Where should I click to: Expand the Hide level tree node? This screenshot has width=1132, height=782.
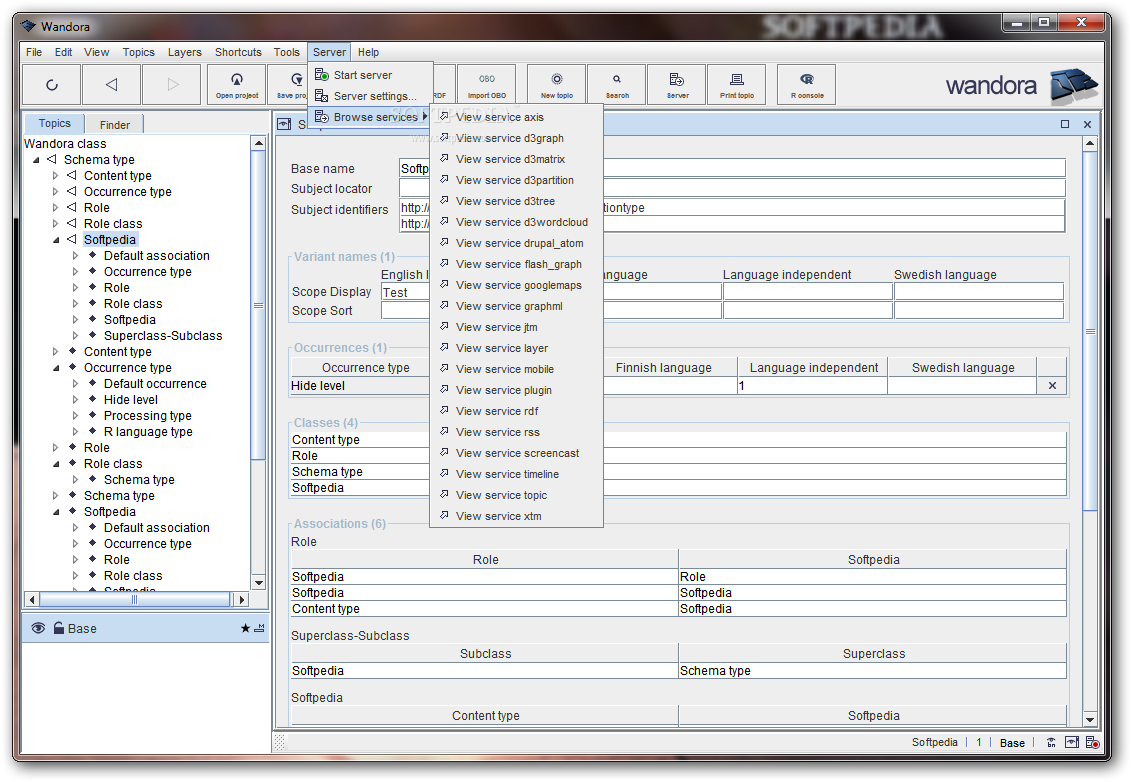(x=76, y=400)
